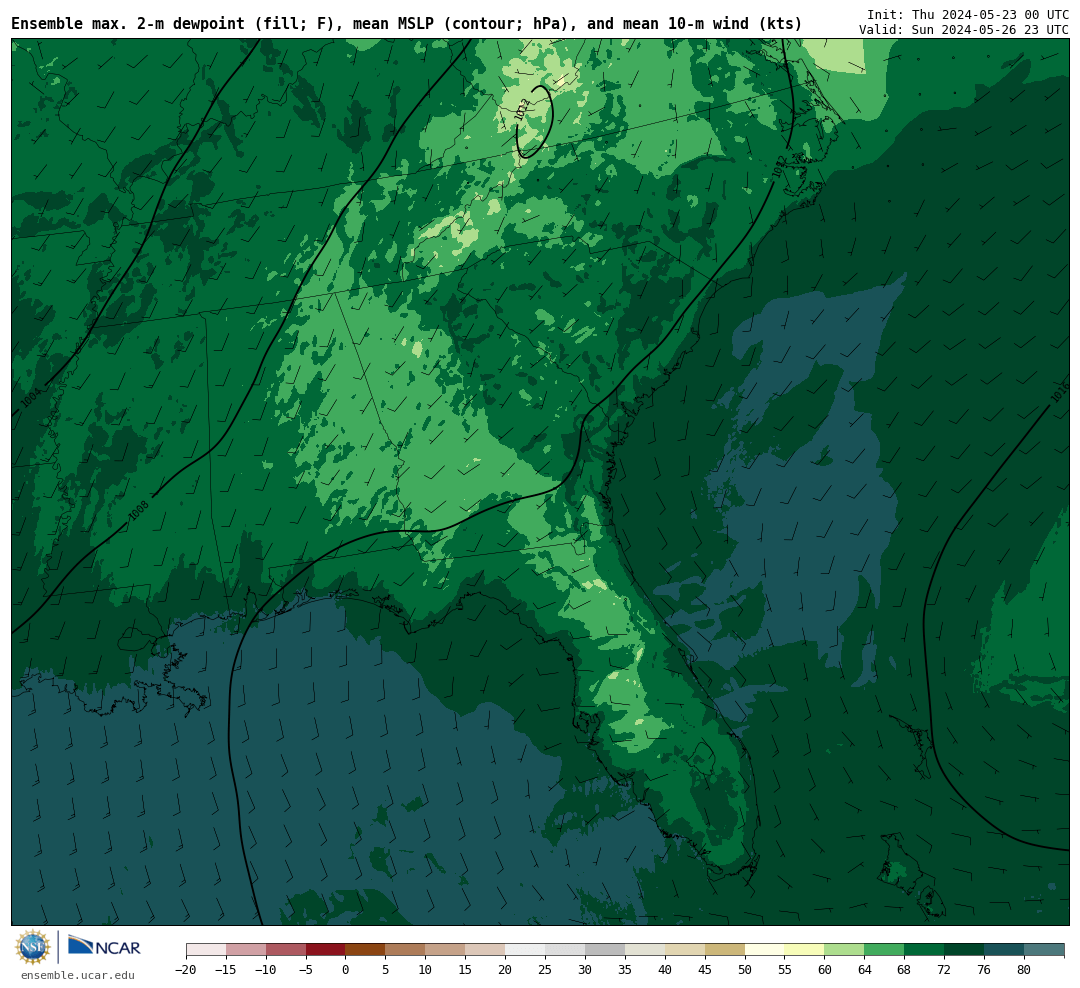
Task: Click the colorbar label '72'
Action: point(944,970)
